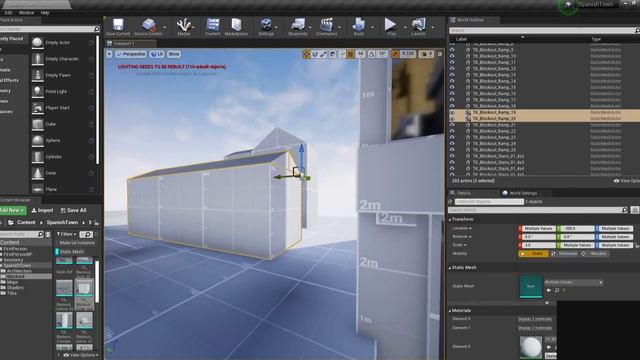Select Empty Character in Place Actors
640x360 pixels.
click(x=63, y=59)
